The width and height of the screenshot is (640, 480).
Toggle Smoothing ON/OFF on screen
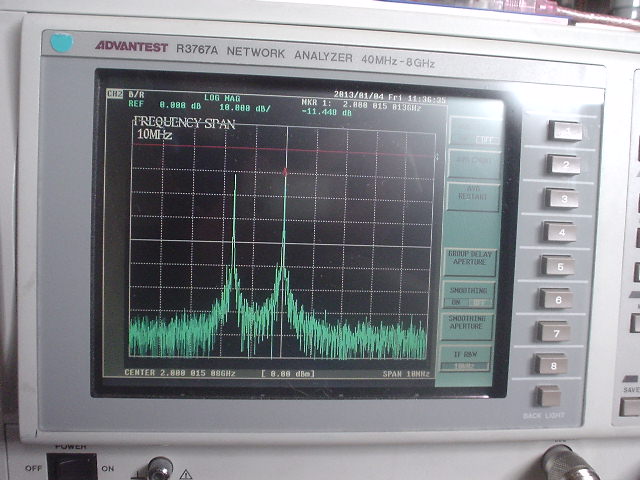click(x=471, y=294)
